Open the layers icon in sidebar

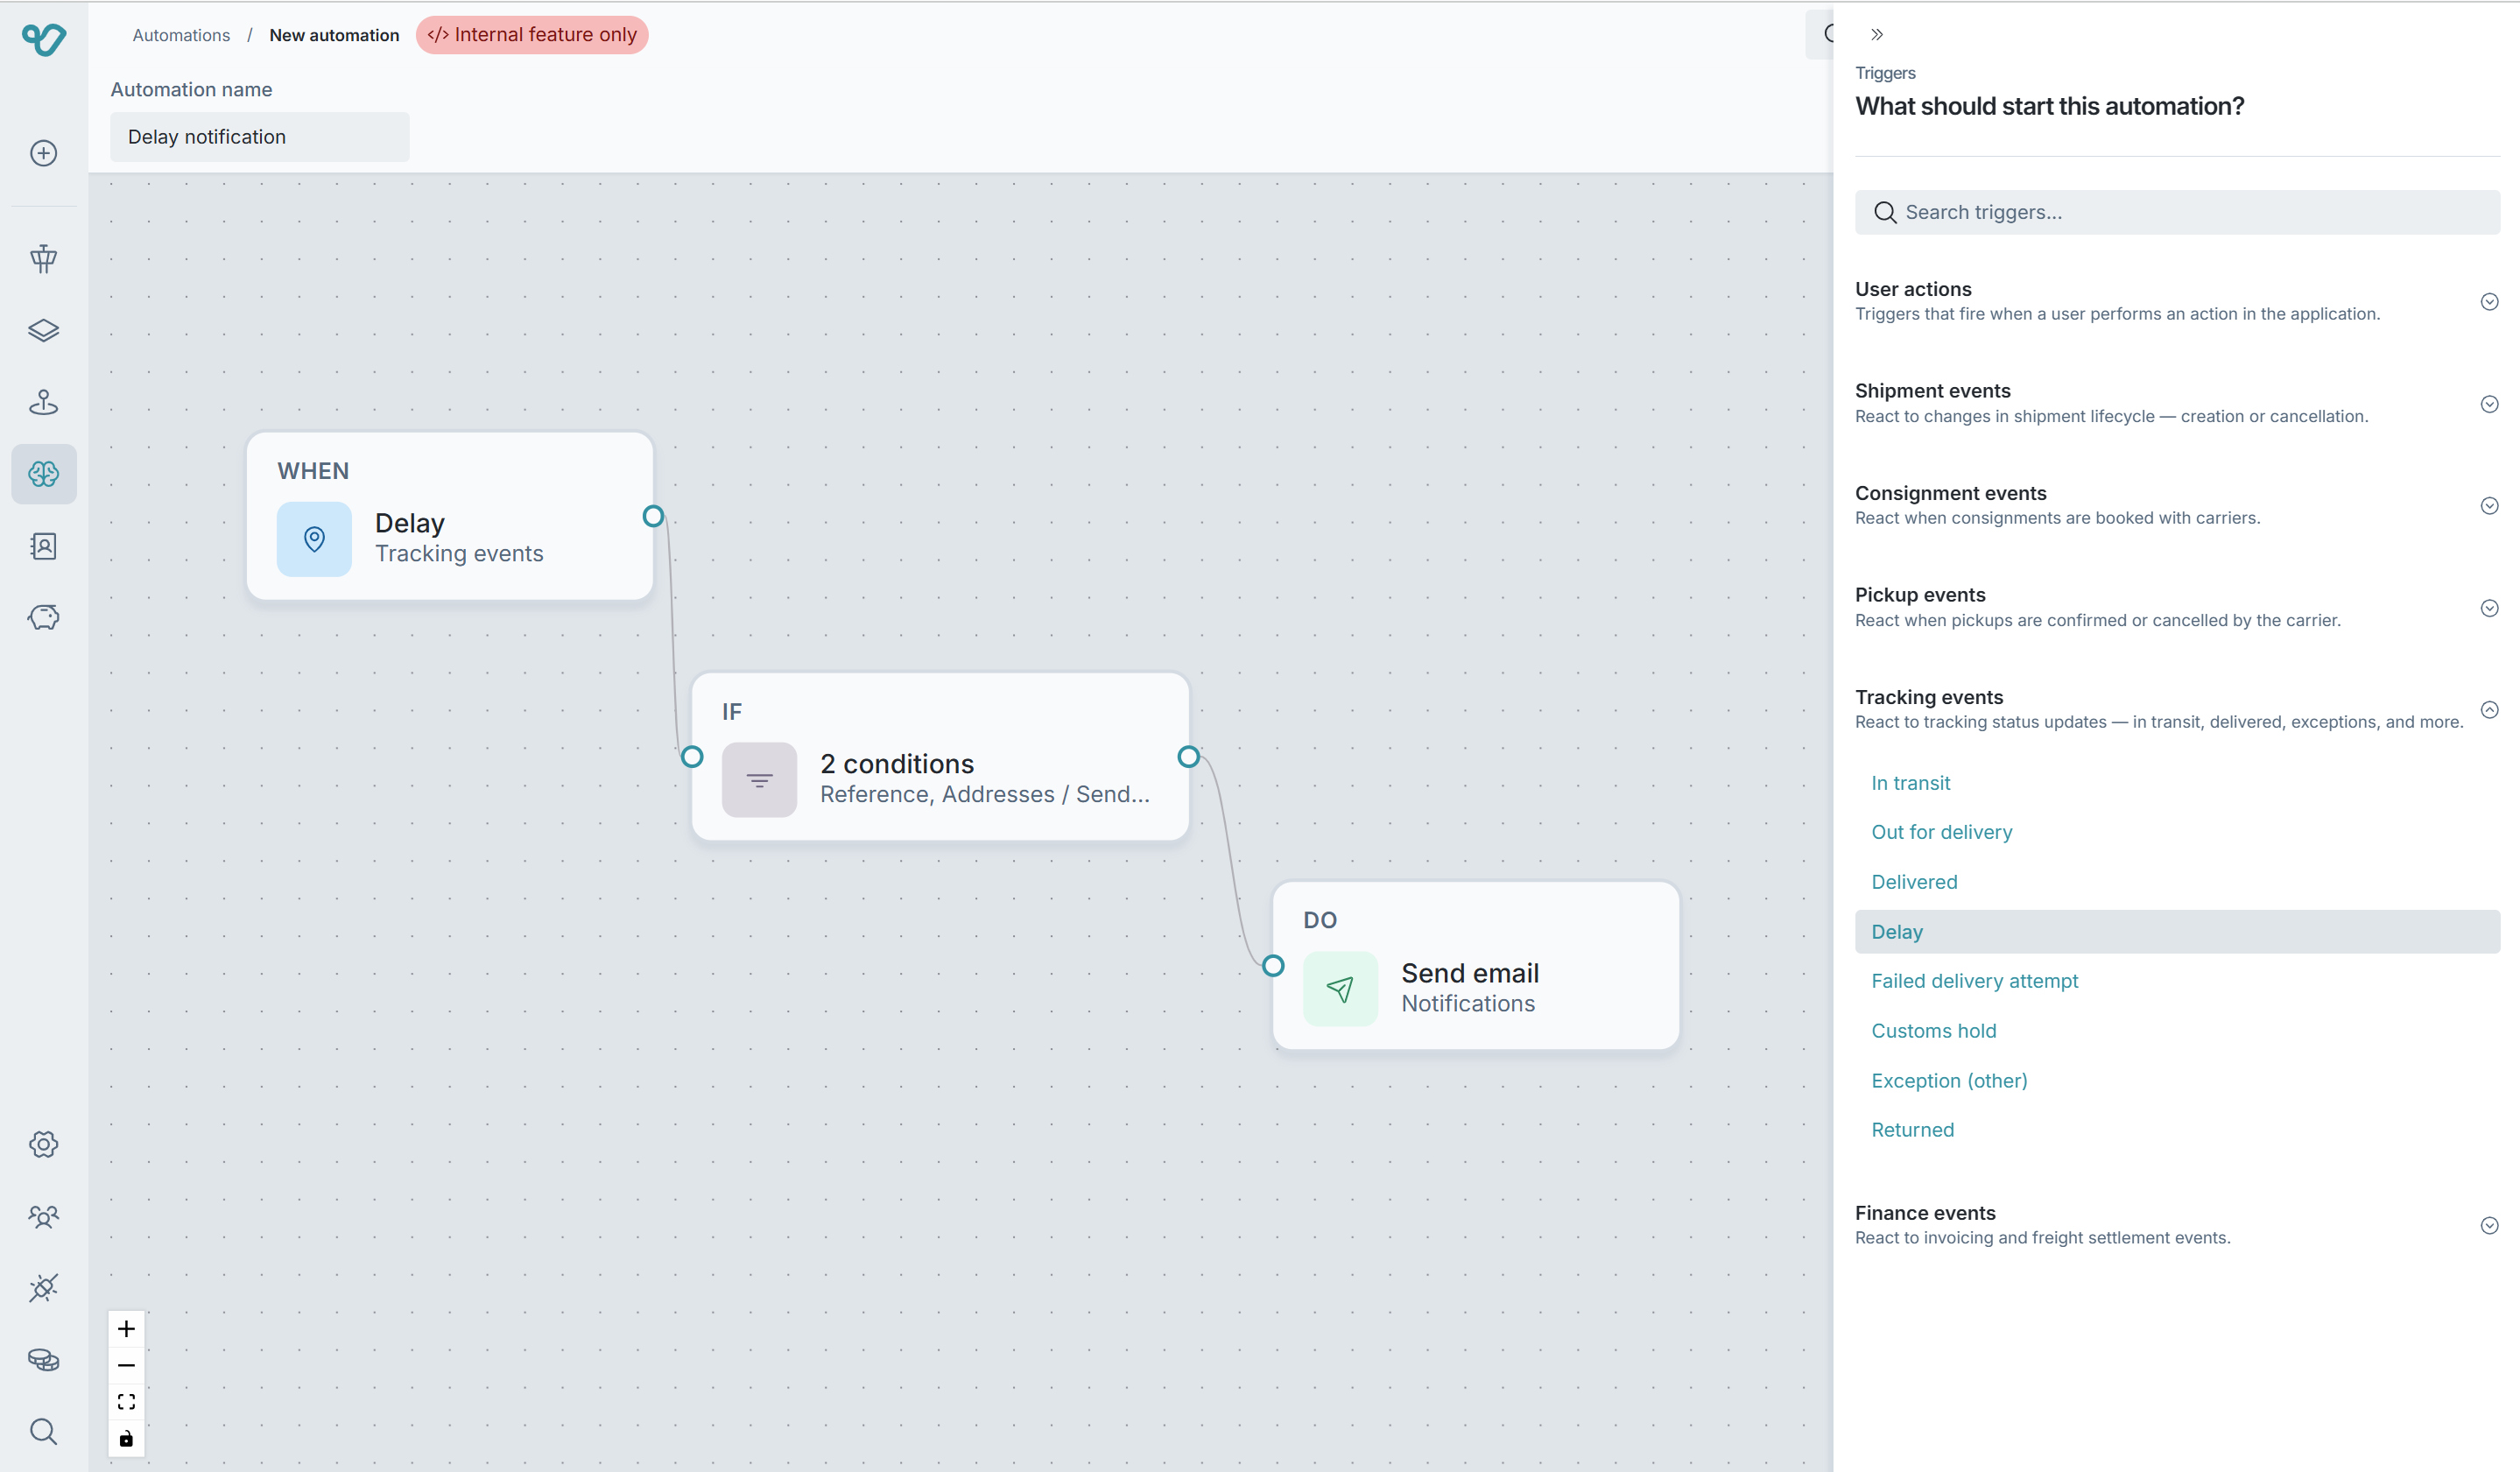(x=43, y=330)
